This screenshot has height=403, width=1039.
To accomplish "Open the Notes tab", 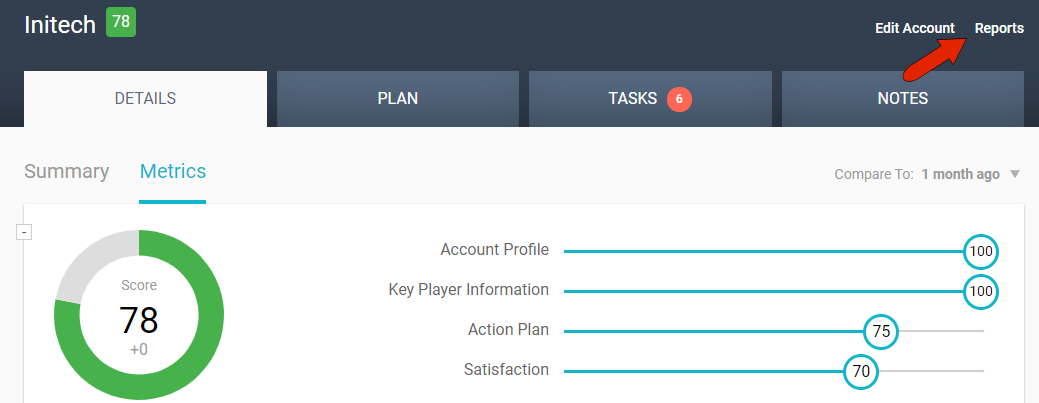I will [902, 99].
